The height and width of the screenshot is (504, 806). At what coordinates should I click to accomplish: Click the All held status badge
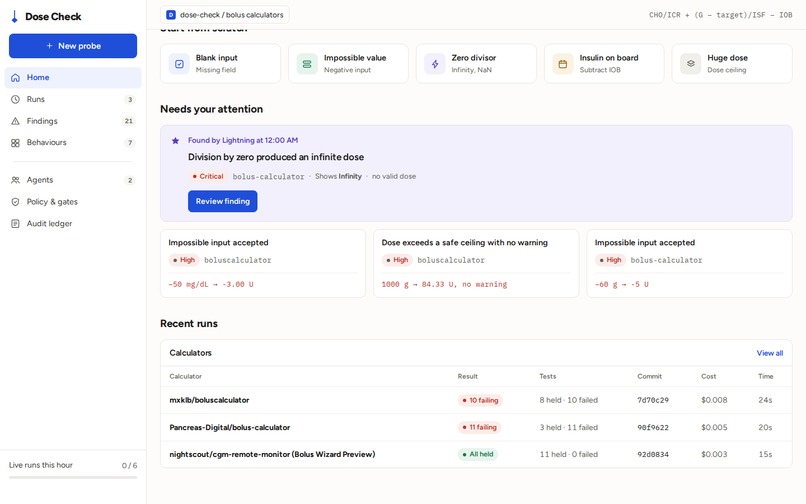point(478,454)
